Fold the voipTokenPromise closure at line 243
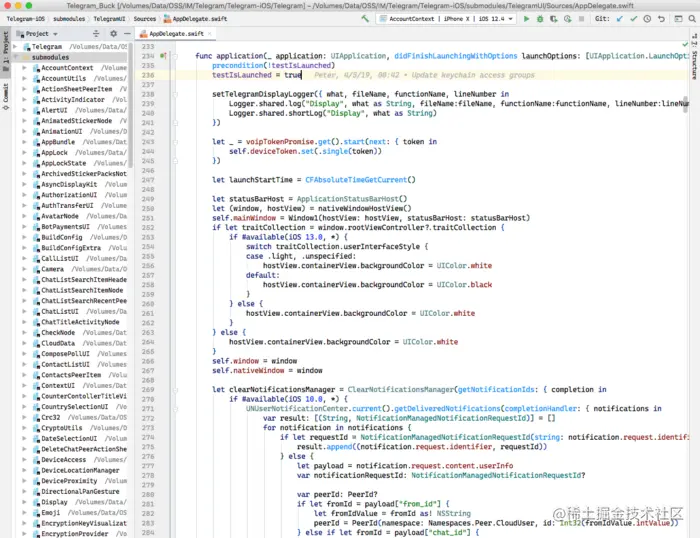 [x=175, y=142]
